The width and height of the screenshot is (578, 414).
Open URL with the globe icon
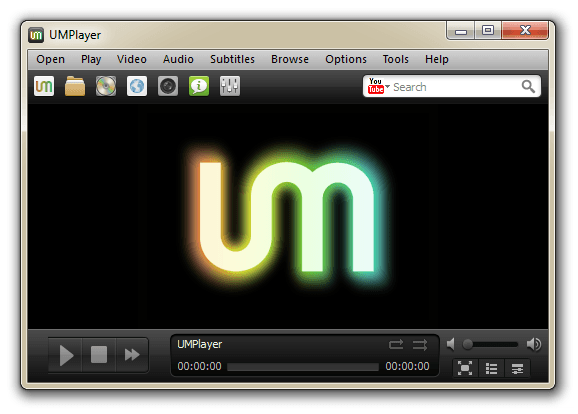click(x=137, y=86)
